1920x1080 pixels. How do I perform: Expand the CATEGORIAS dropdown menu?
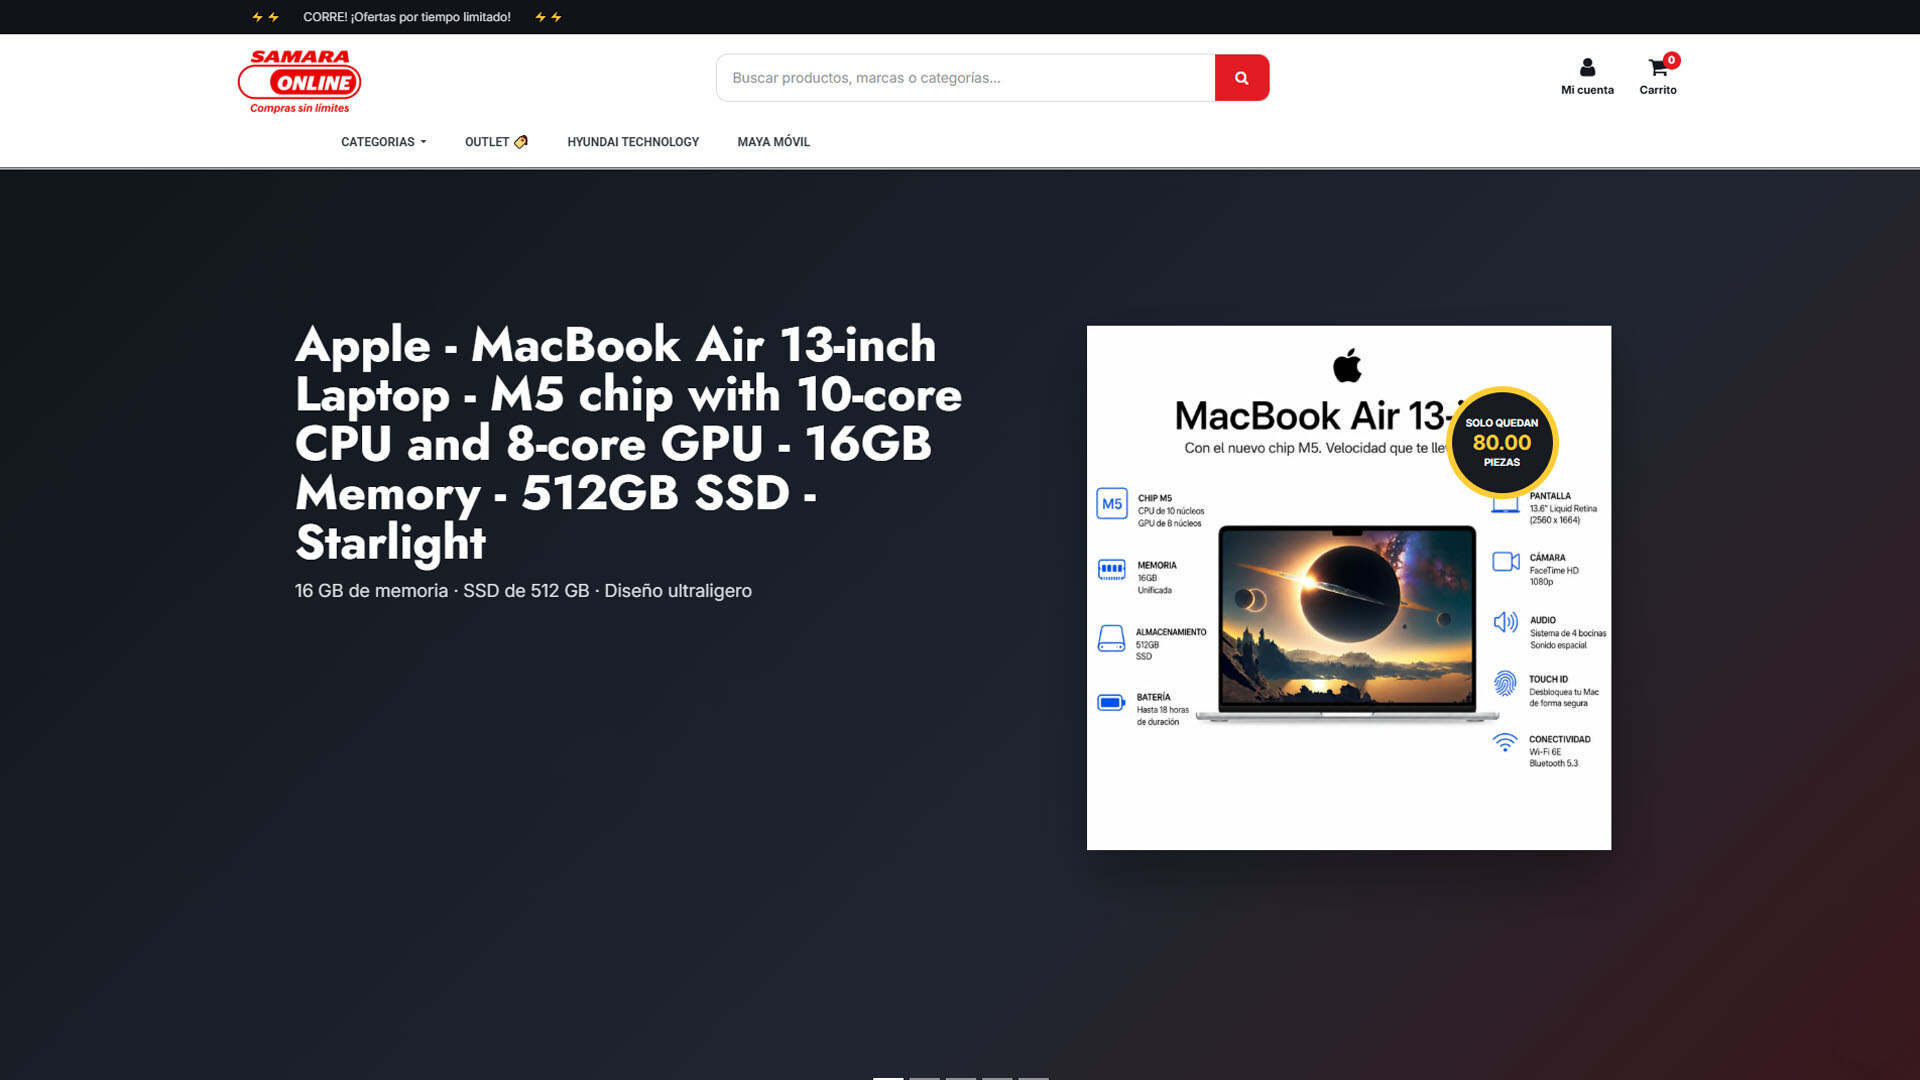[x=383, y=142]
